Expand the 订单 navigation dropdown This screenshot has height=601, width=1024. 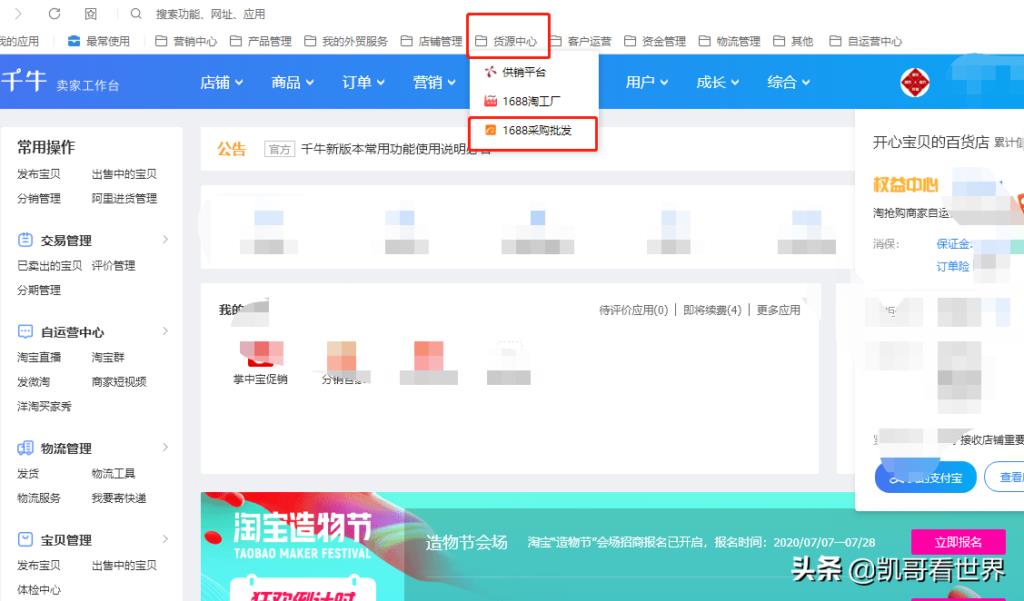(363, 82)
